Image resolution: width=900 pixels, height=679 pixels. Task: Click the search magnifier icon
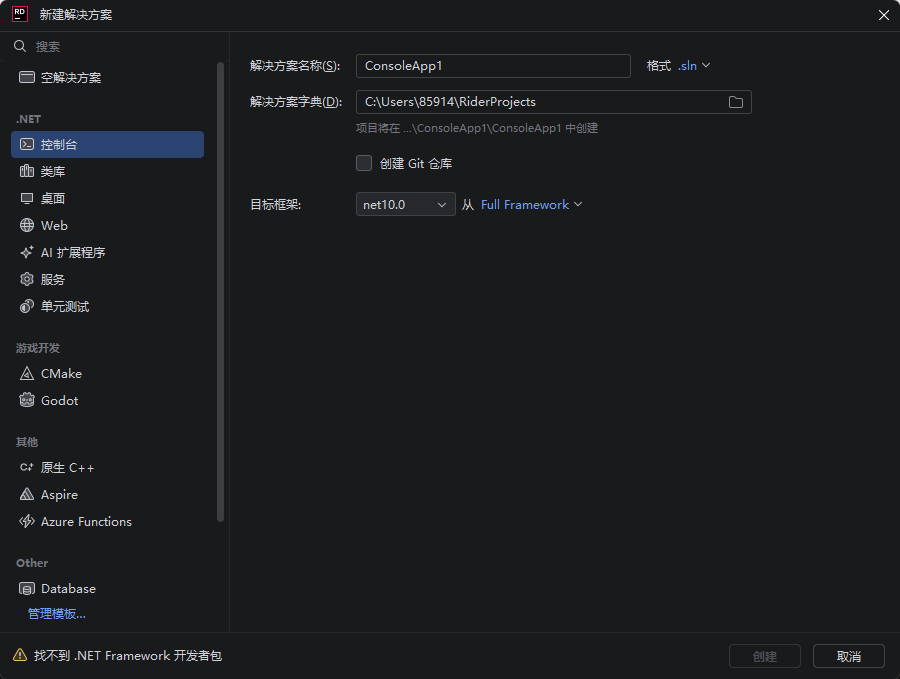(x=20, y=46)
